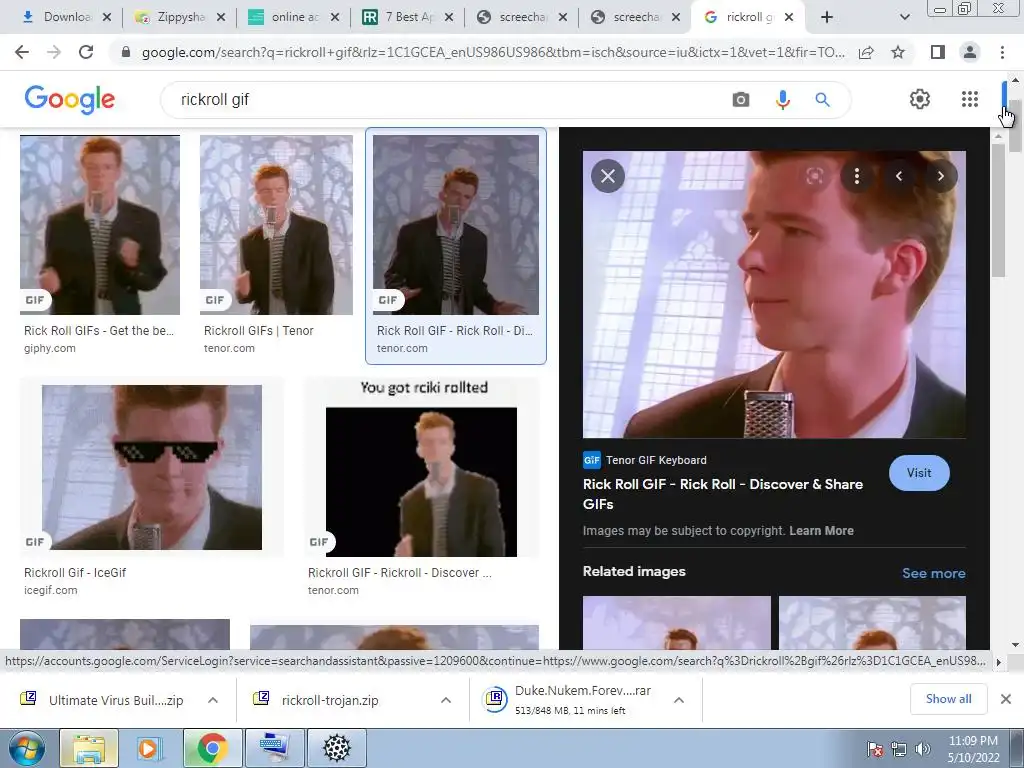
Task: Click the address bar URL
Action: (493, 52)
